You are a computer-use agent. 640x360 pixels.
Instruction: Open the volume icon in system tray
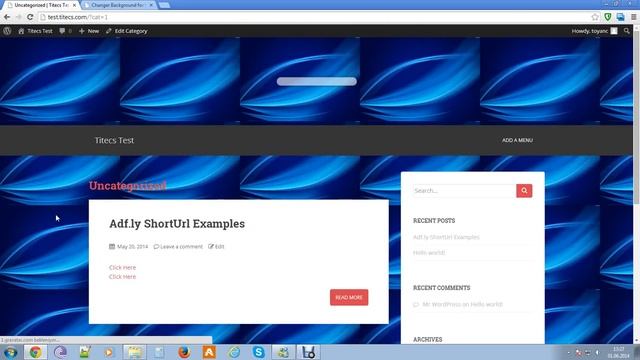point(597,352)
